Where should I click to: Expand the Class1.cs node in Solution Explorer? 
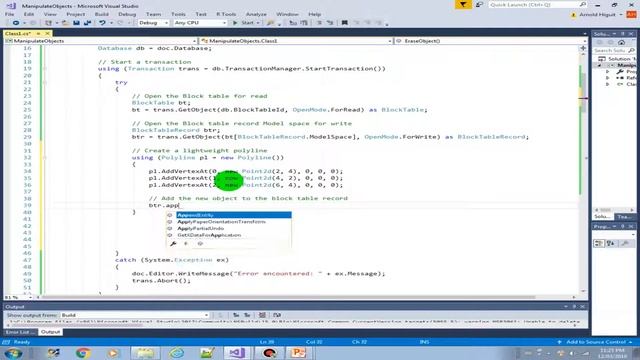click(x=608, y=84)
